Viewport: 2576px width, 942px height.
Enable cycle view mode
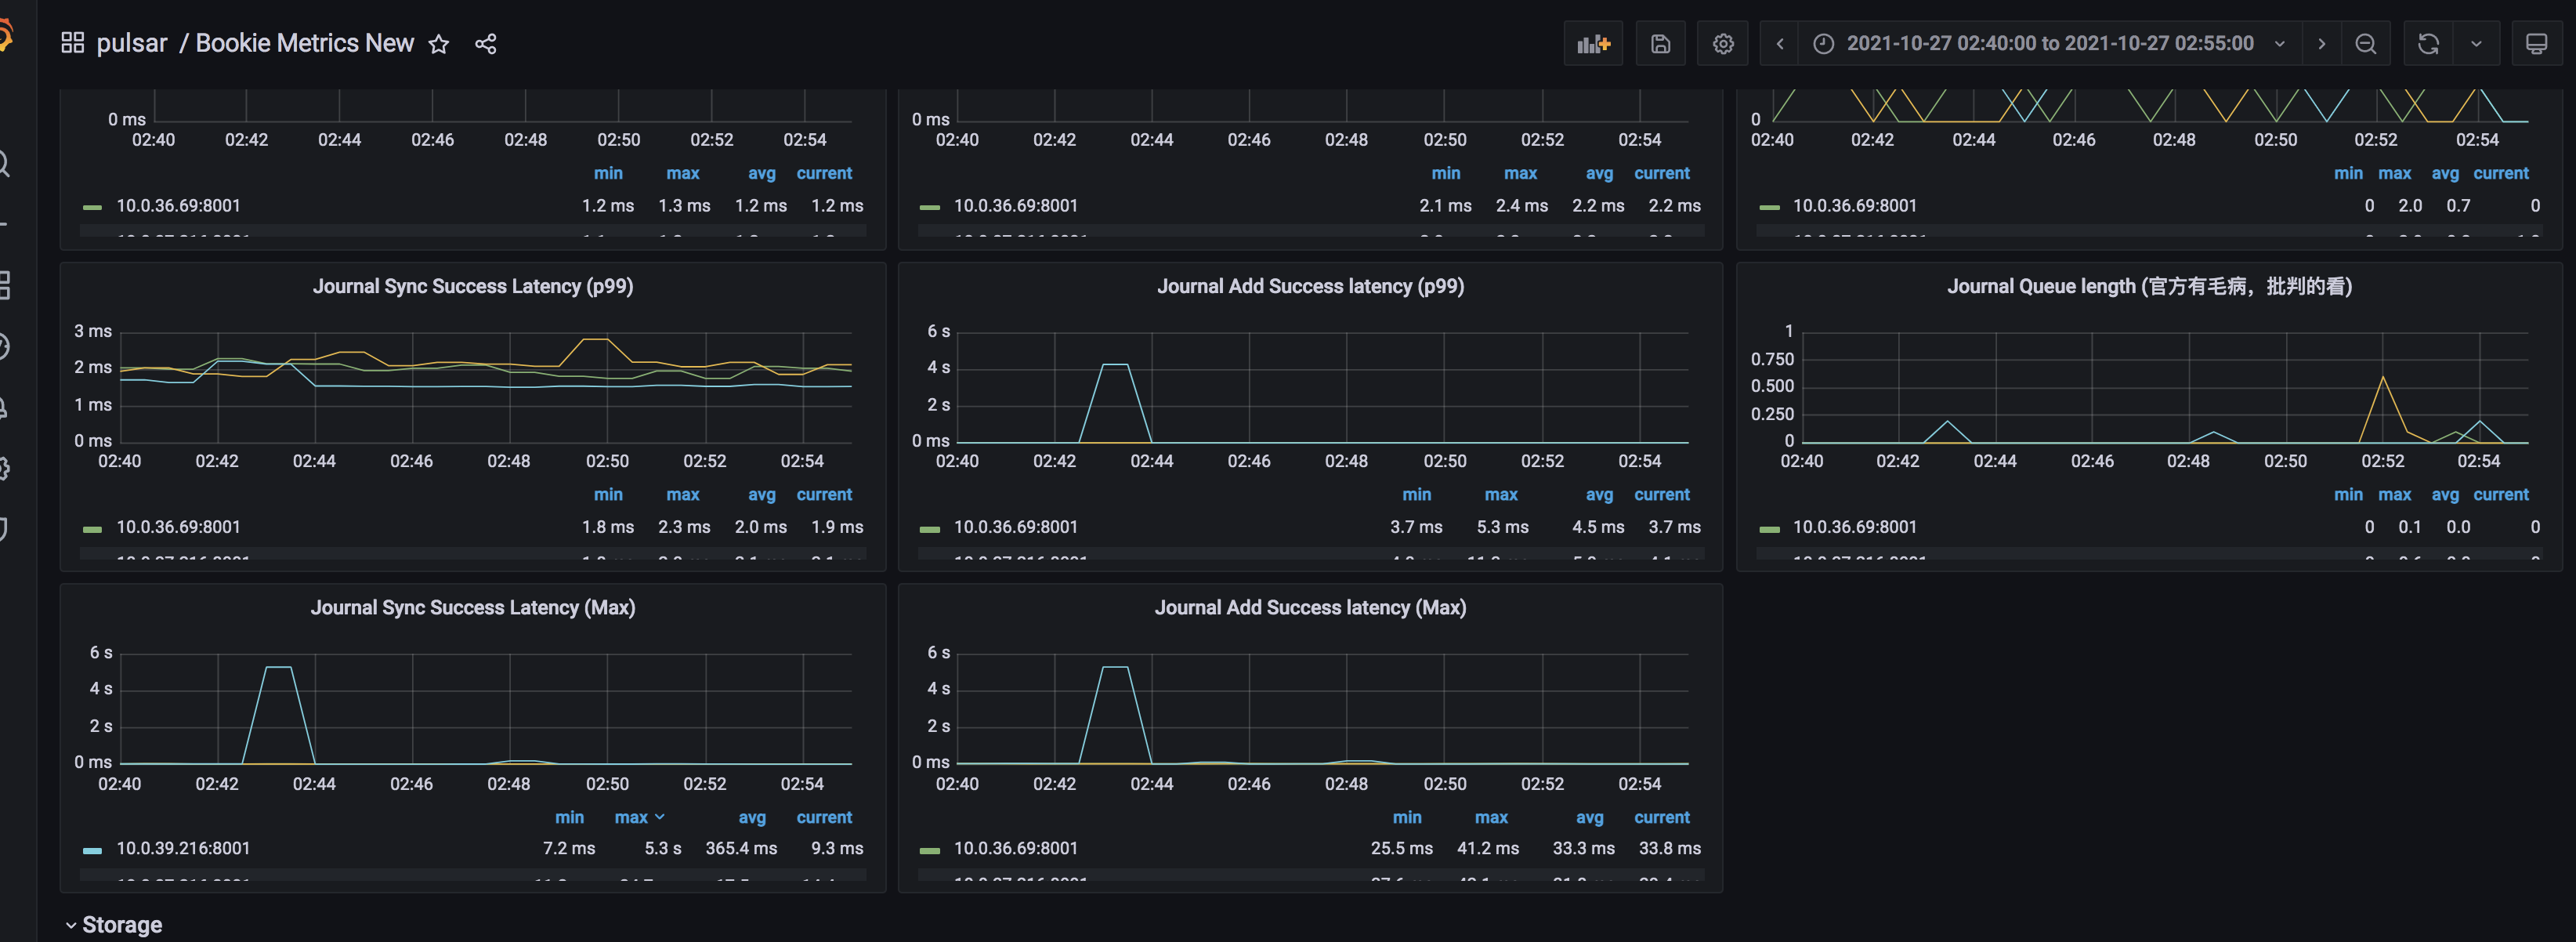[x=2537, y=43]
